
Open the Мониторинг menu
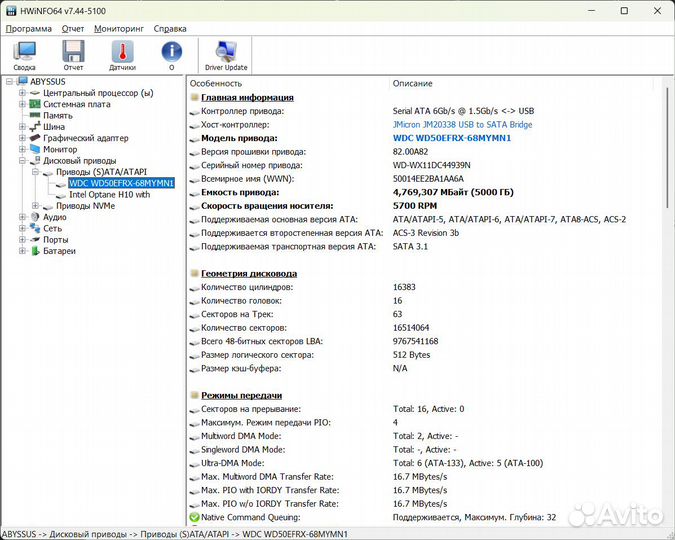119,28
